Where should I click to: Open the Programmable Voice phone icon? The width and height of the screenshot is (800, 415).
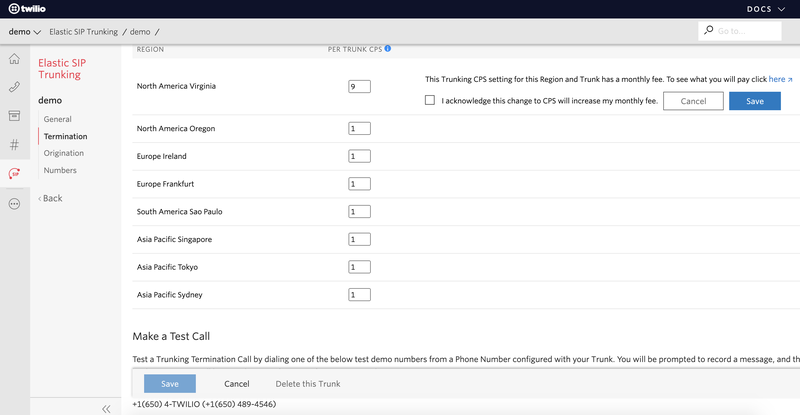pyautogui.click(x=14, y=87)
